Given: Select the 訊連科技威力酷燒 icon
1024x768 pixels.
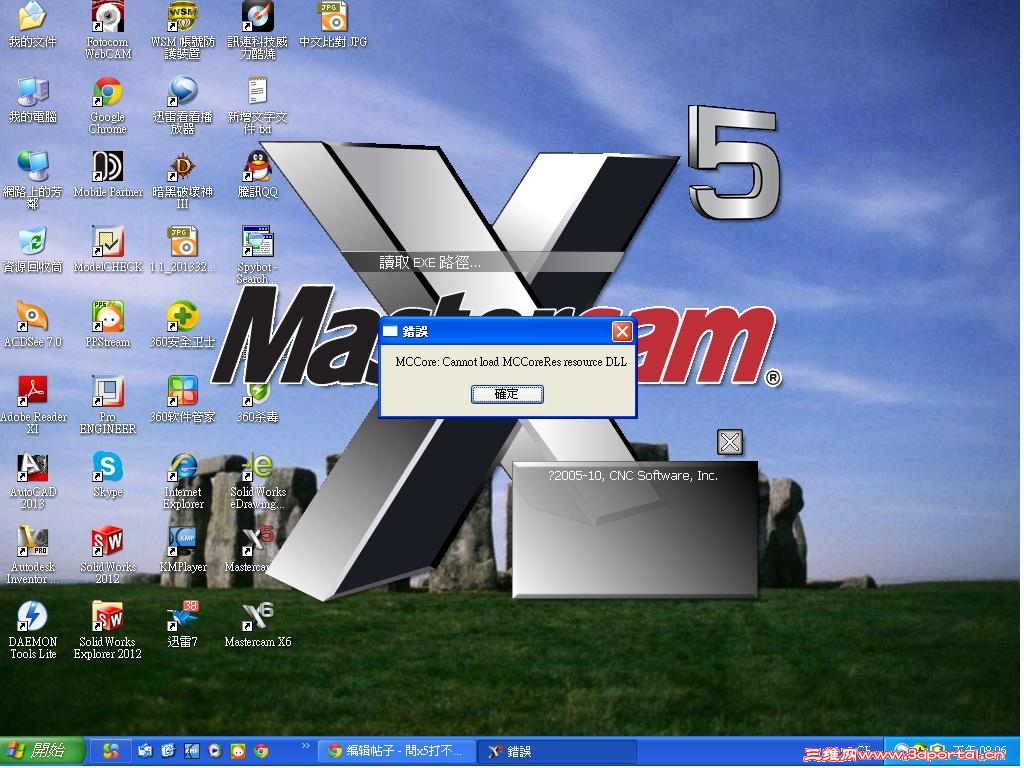Looking at the screenshot, I should pos(258,31).
